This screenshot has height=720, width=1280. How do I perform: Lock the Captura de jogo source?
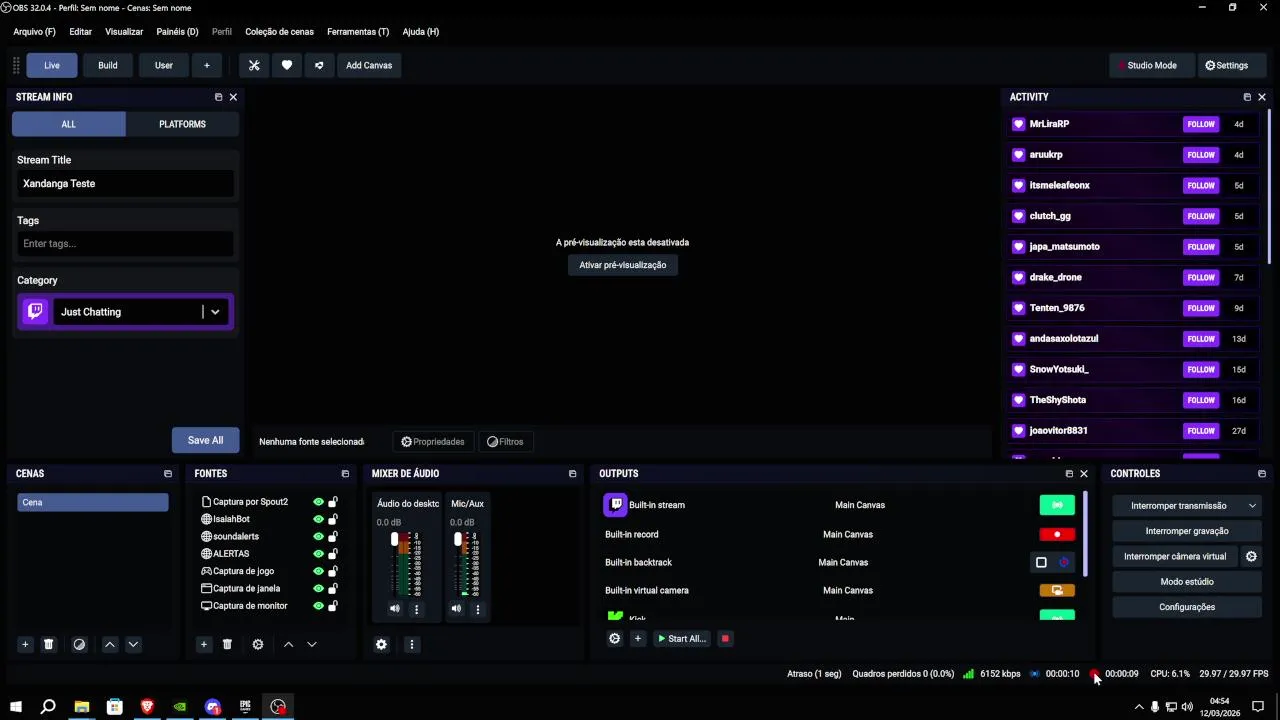click(x=333, y=571)
